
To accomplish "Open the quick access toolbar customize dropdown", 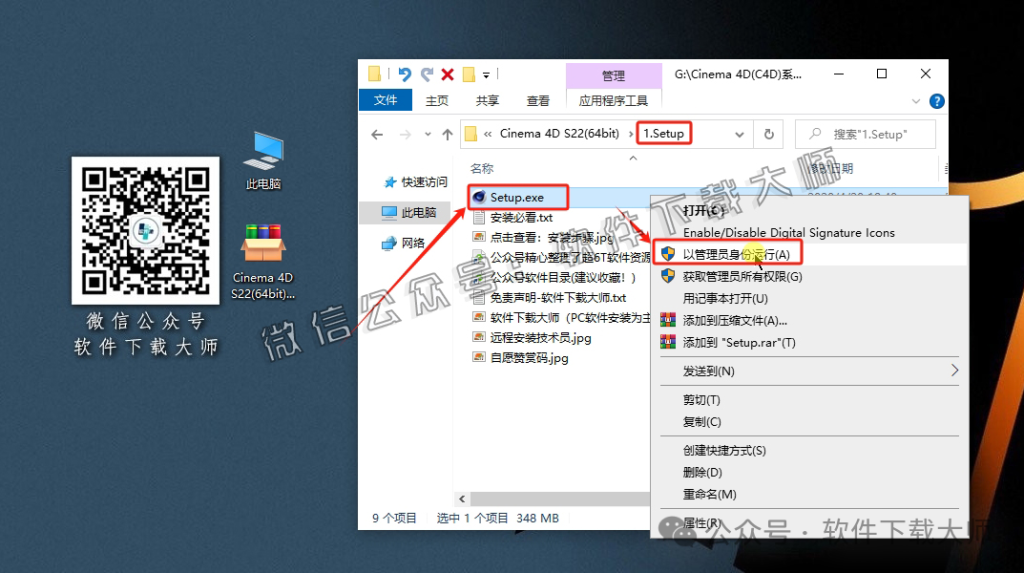I will (486, 75).
